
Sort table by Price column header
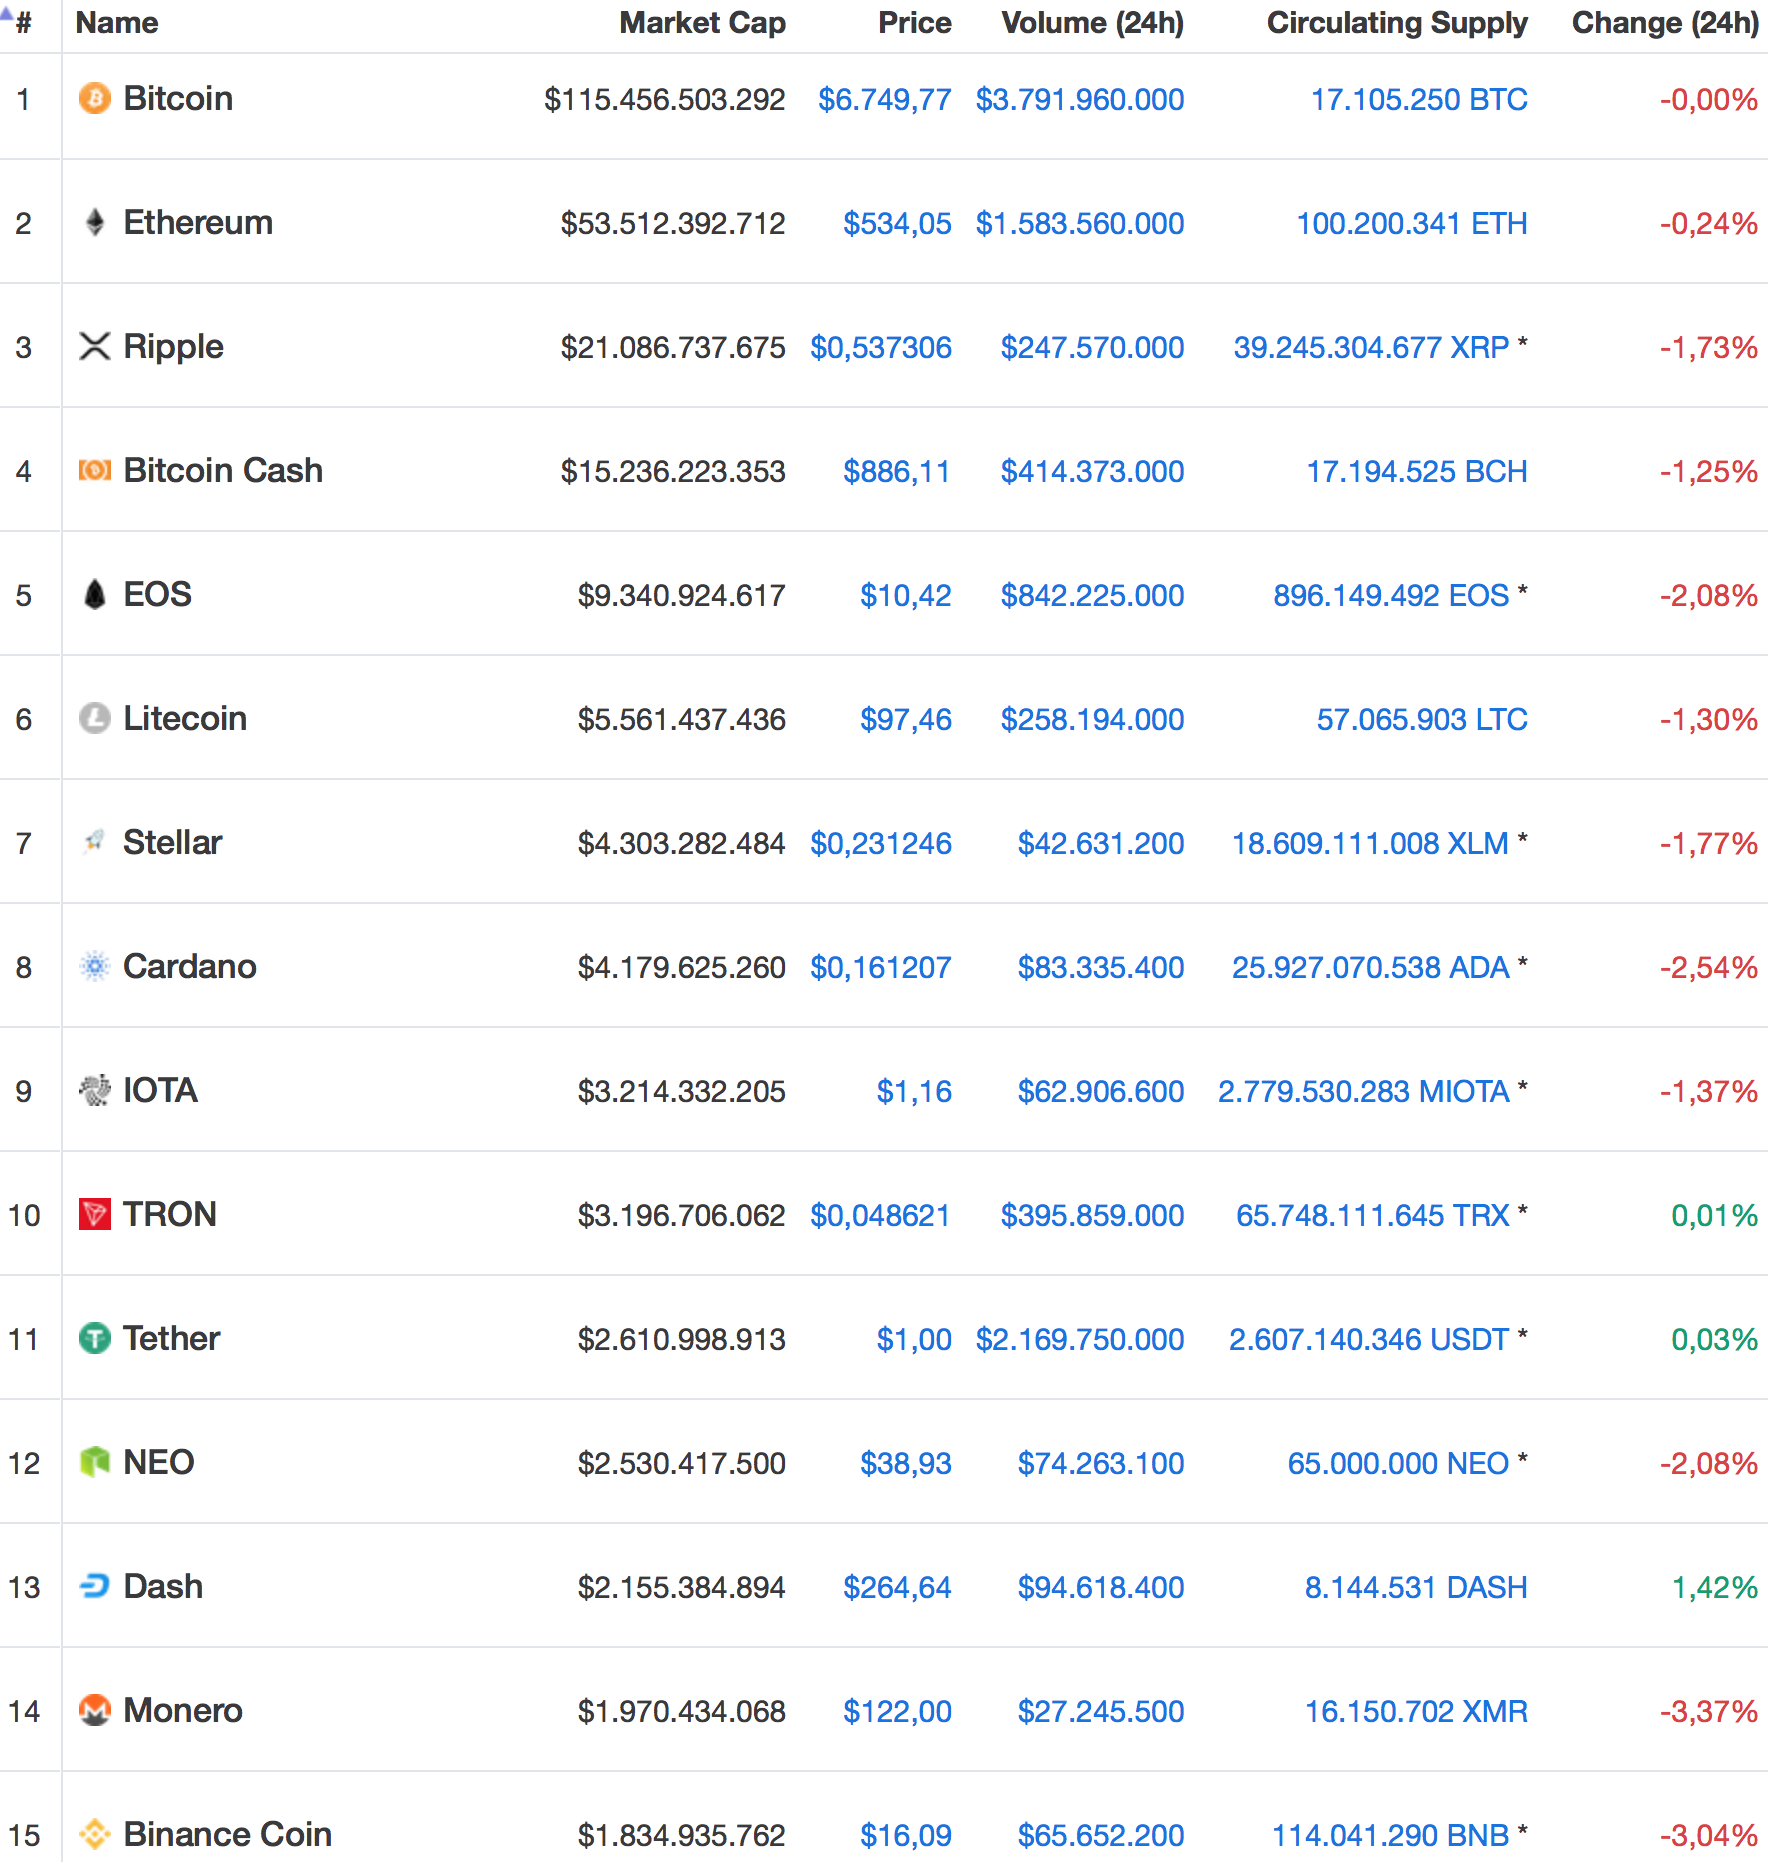(914, 23)
